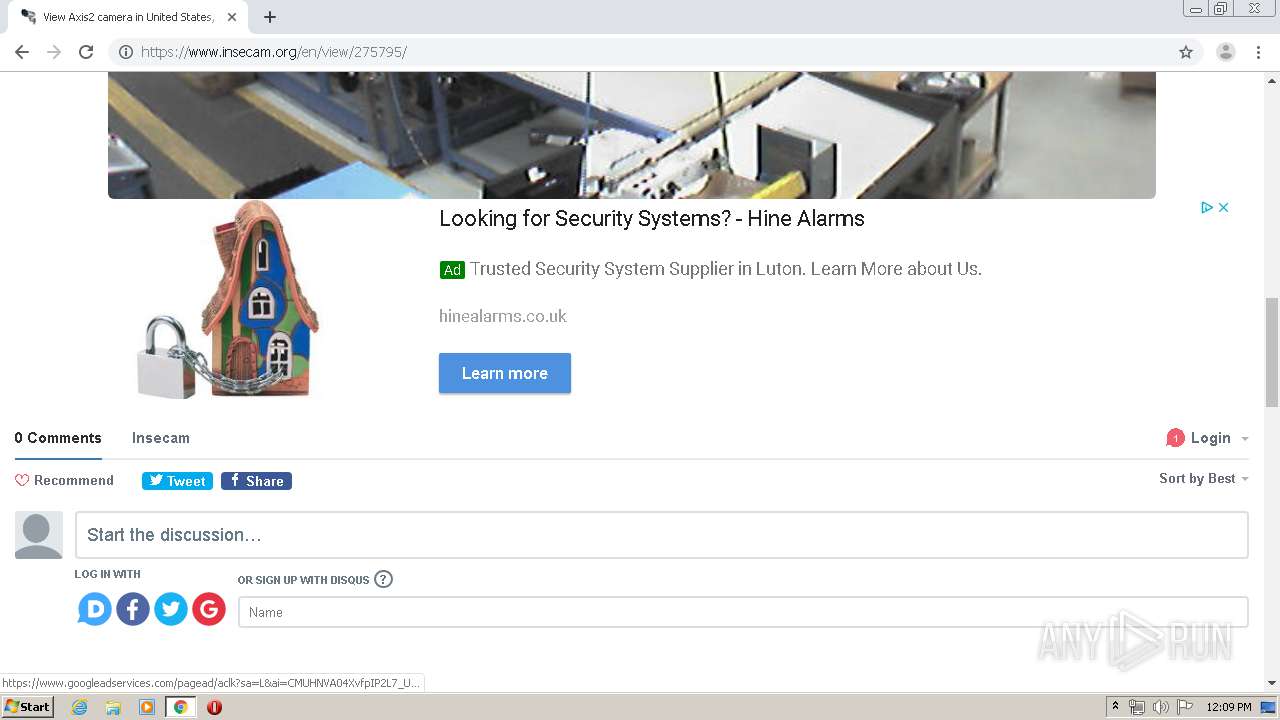Open the sign up help question mark
1280x720 pixels.
tap(383, 579)
